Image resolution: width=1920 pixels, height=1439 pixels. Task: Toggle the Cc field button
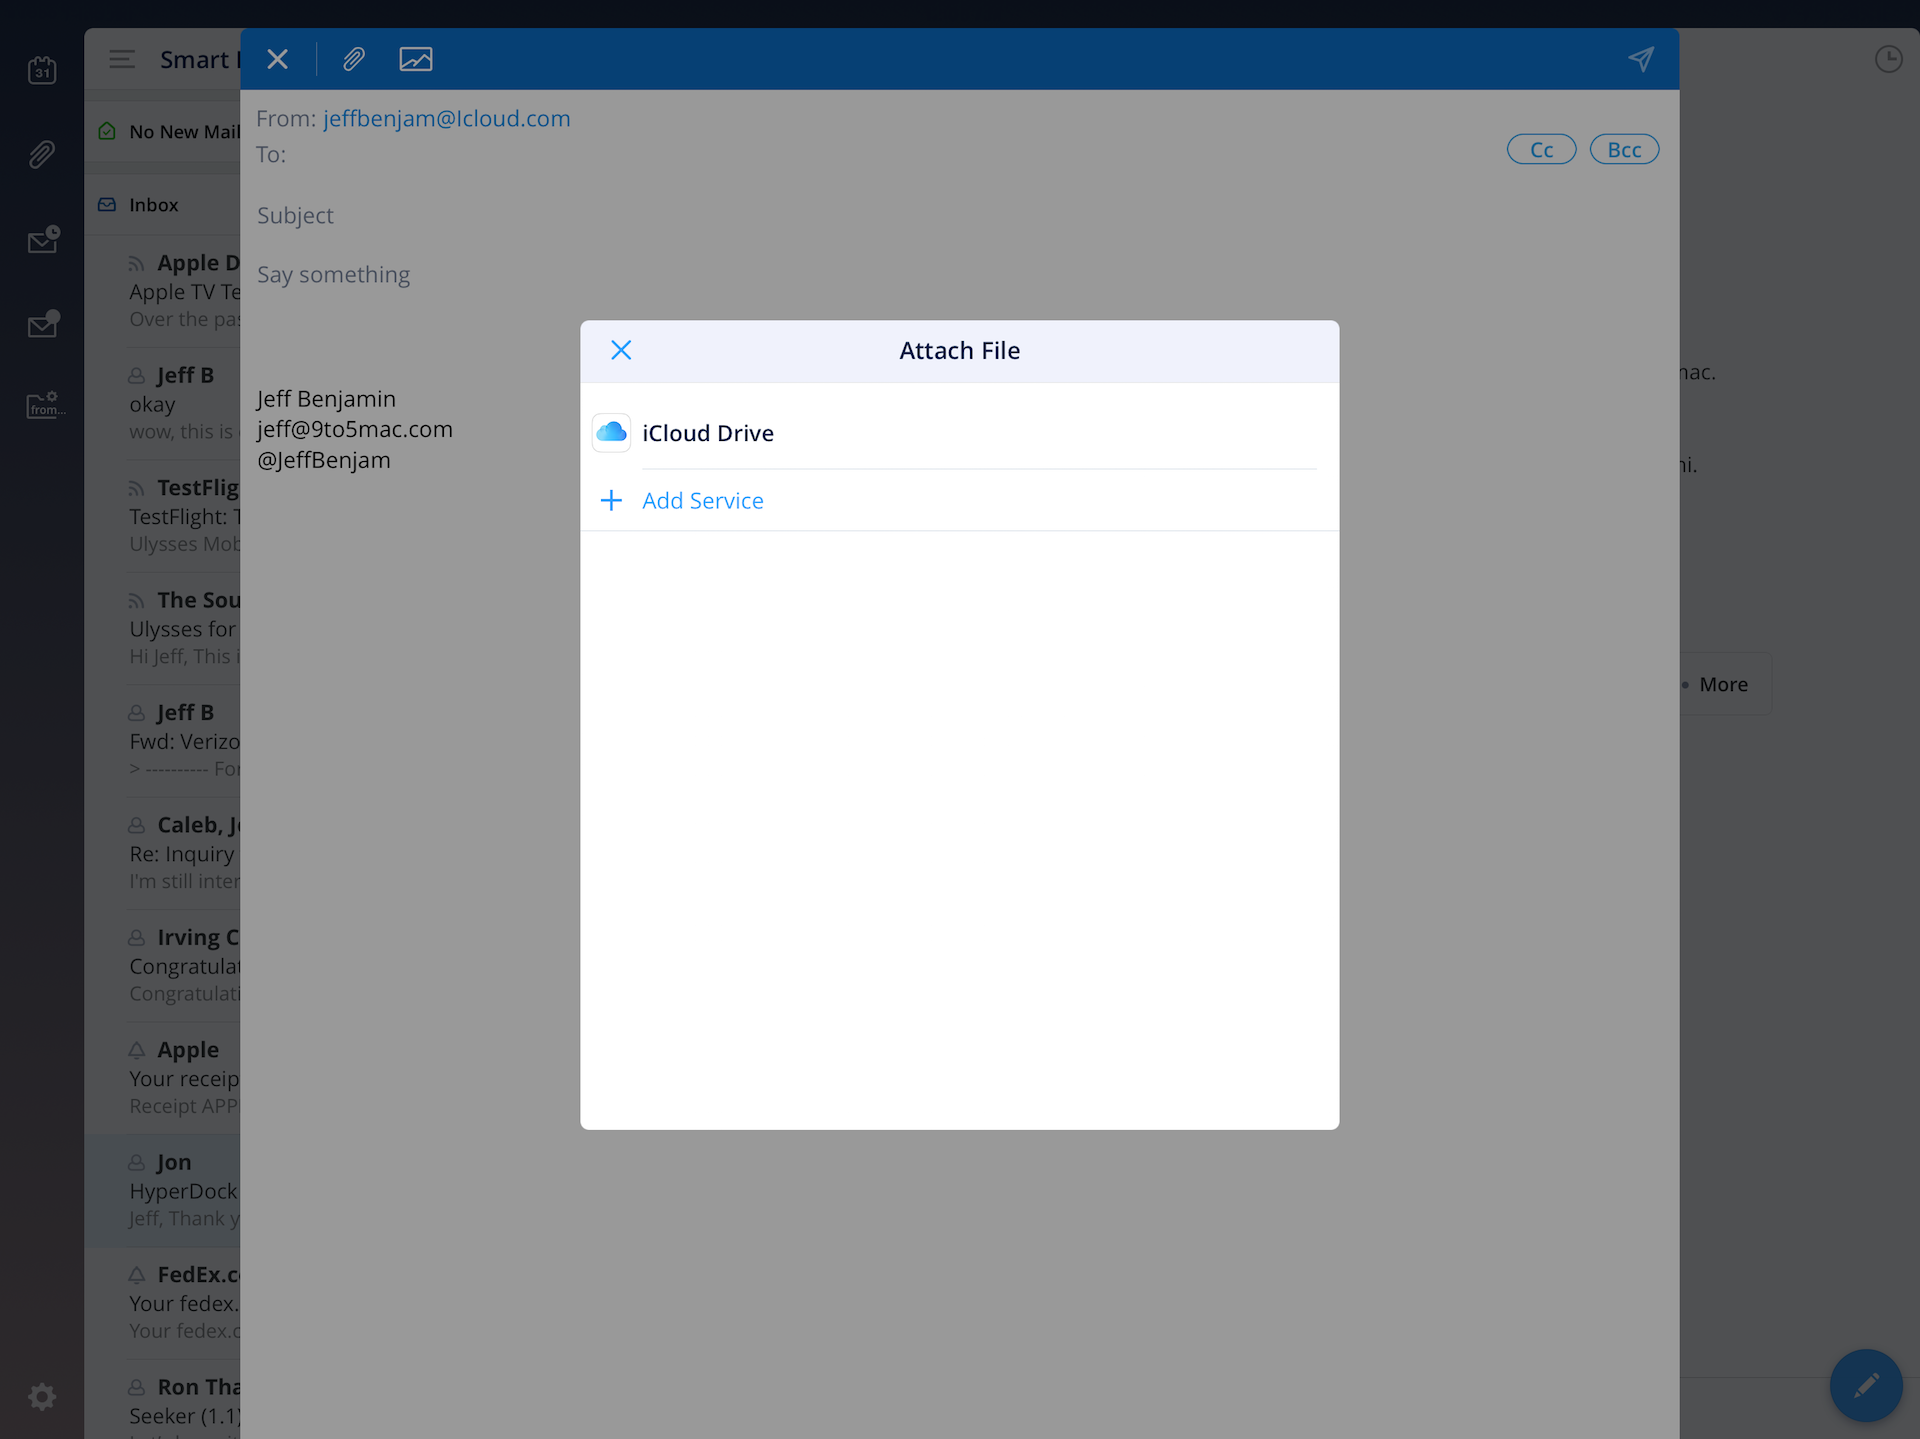(1541, 149)
